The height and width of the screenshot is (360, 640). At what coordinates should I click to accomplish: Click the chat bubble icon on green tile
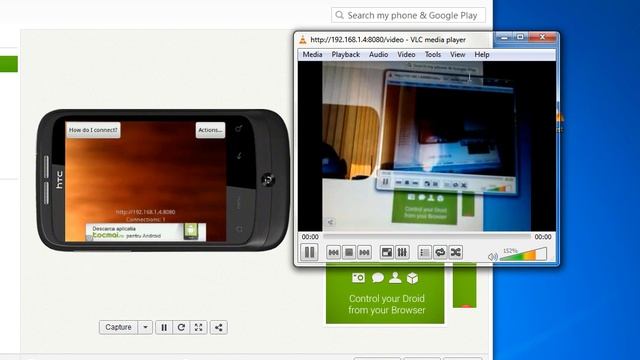coord(378,278)
